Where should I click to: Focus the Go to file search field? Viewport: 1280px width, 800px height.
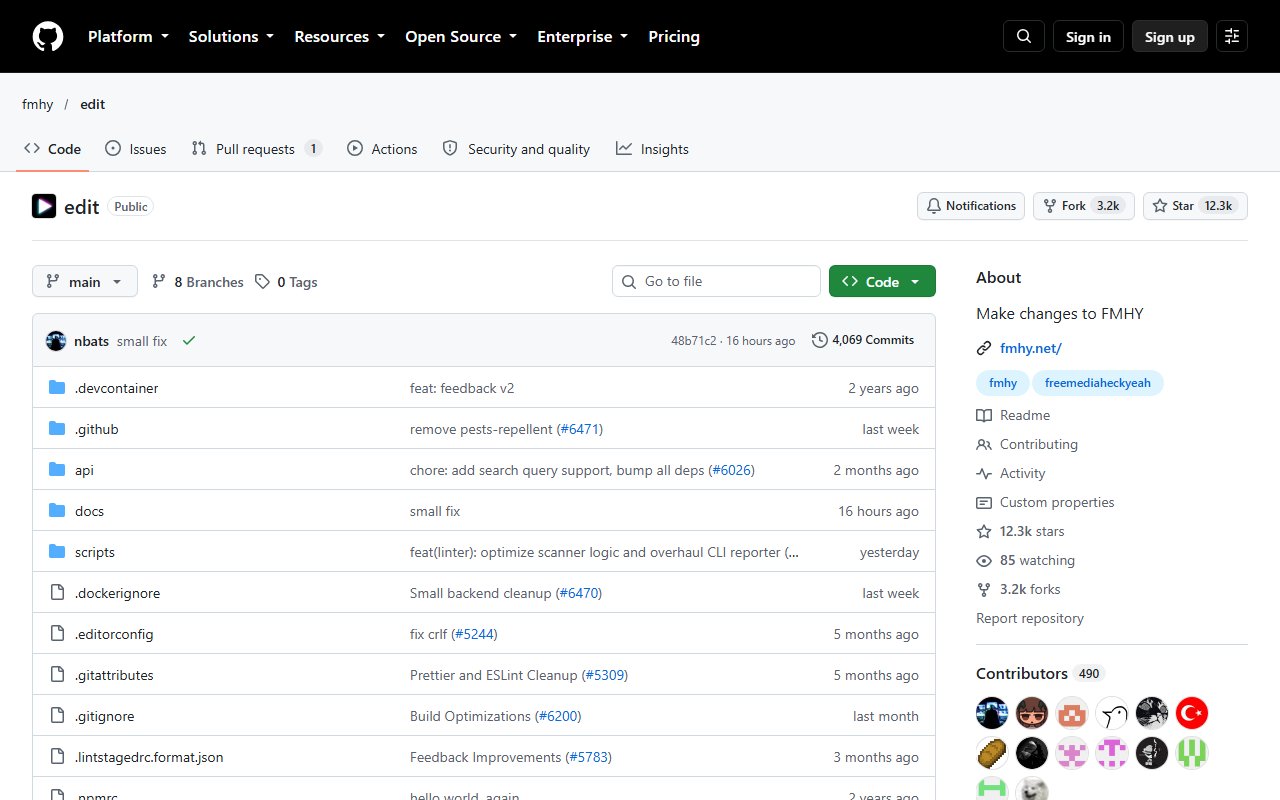click(x=716, y=281)
